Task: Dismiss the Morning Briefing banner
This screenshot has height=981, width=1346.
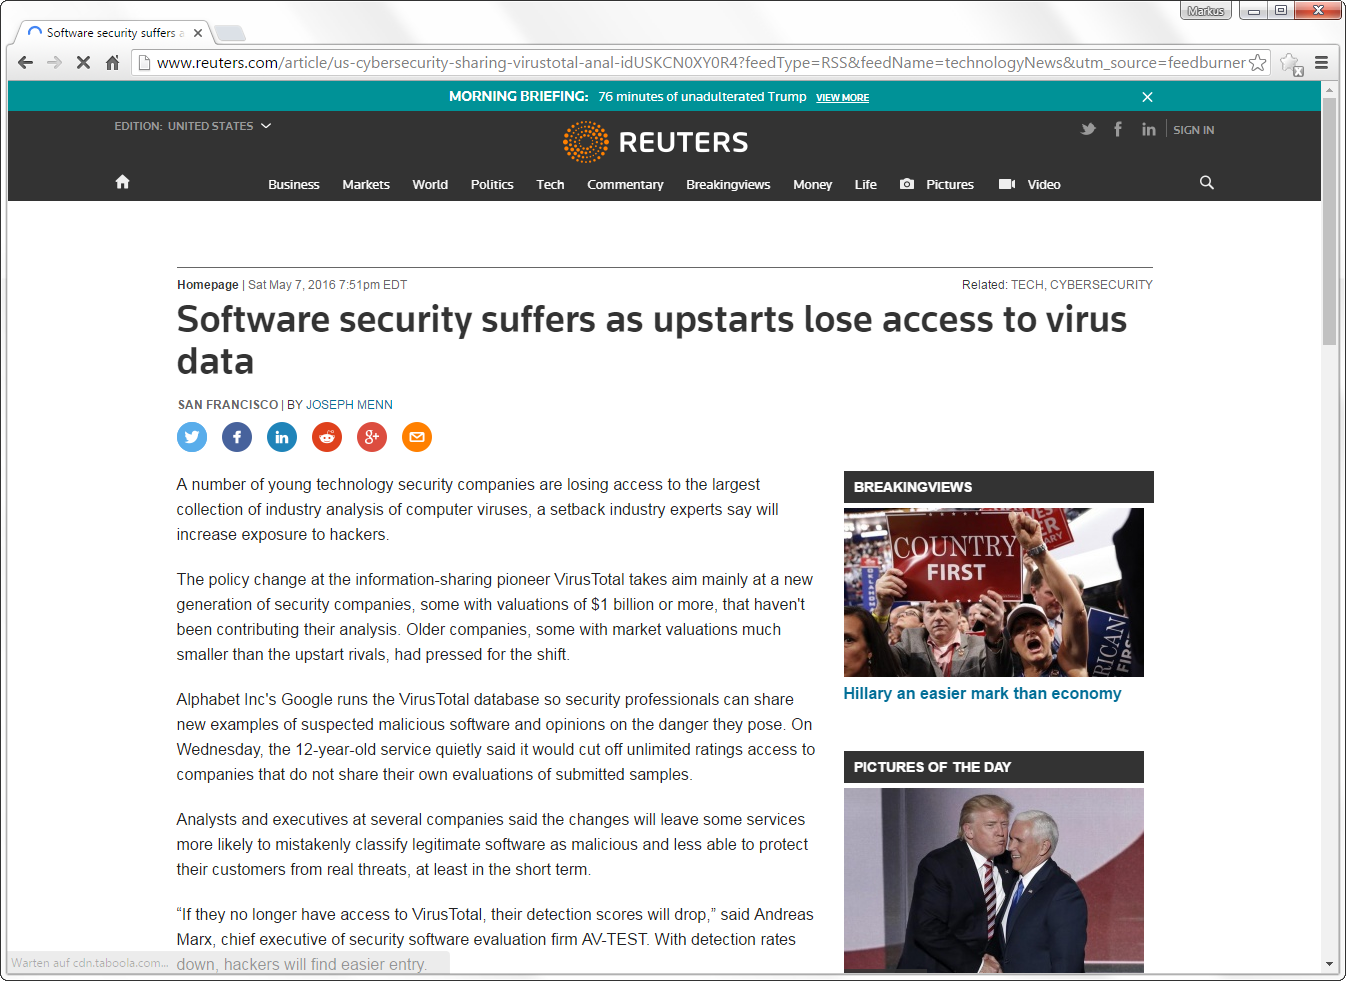Action: (x=1147, y=97)
